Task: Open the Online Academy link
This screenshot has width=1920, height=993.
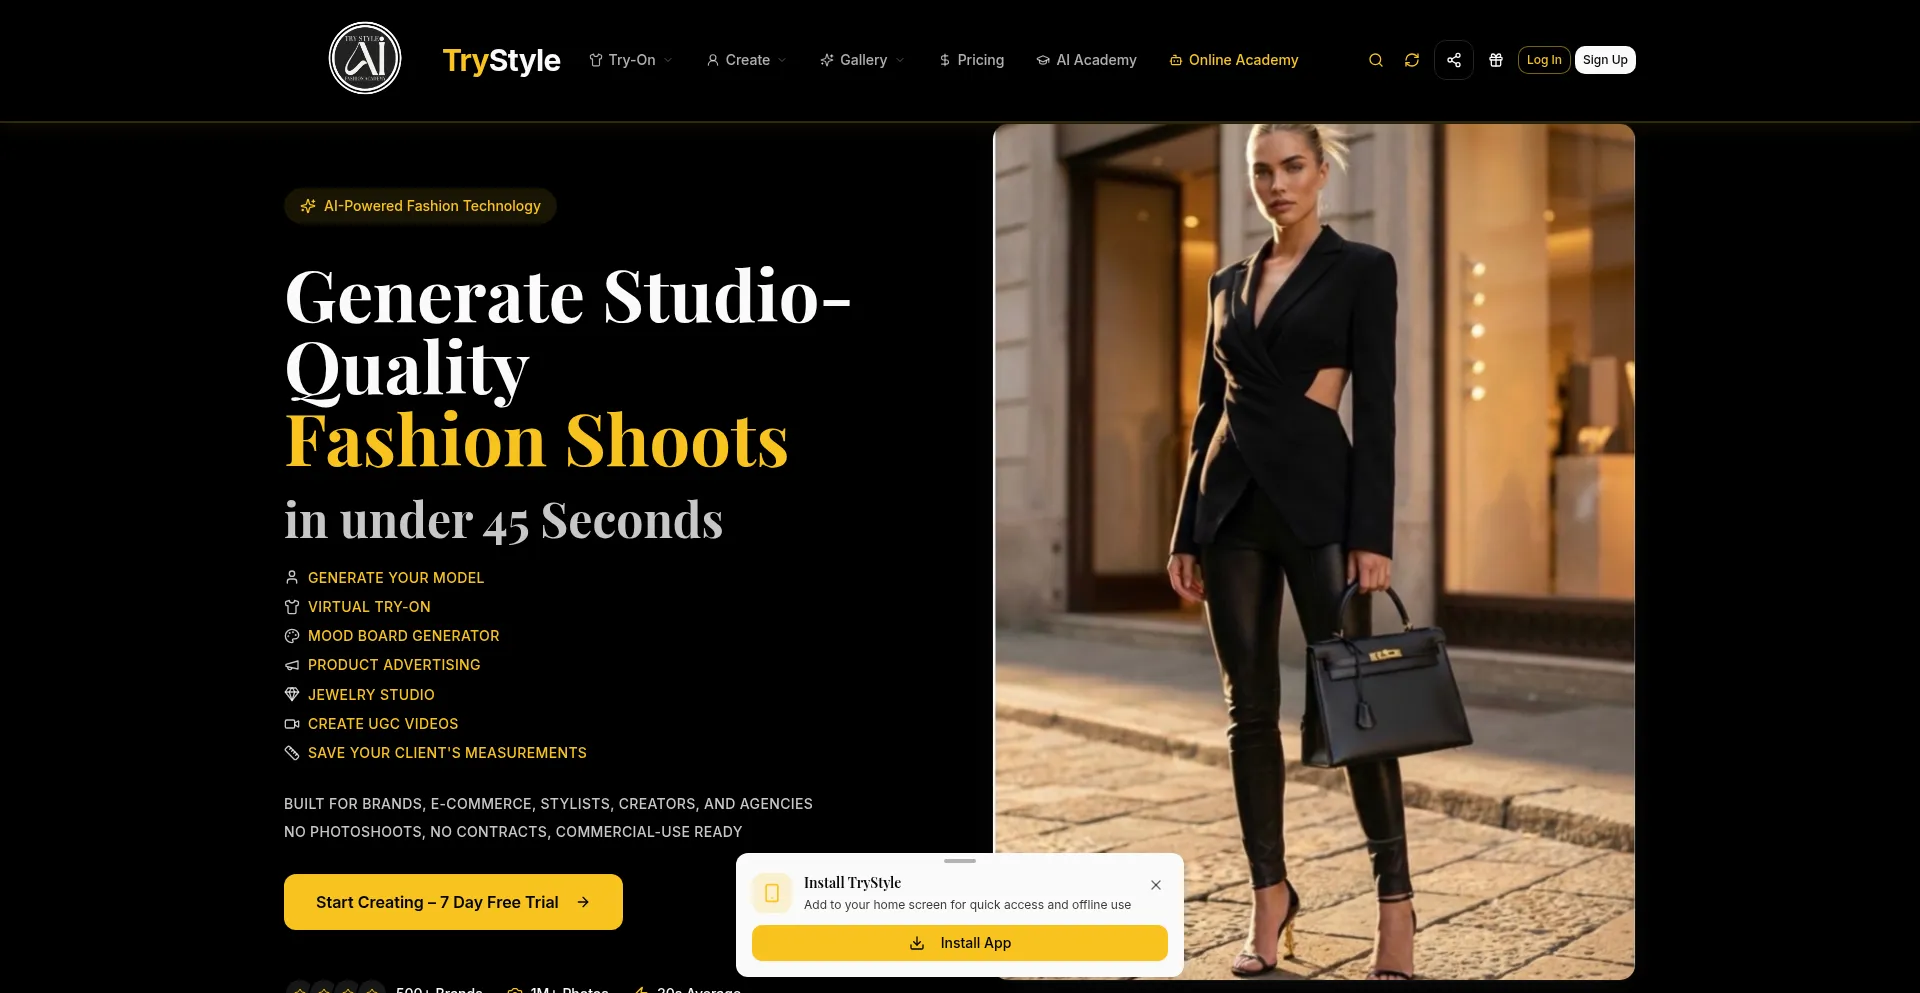Action: 1234,60
